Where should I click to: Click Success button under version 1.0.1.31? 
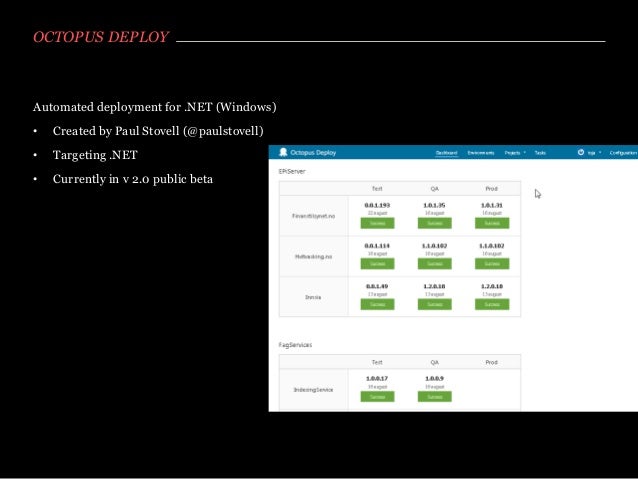click(492, 223)
